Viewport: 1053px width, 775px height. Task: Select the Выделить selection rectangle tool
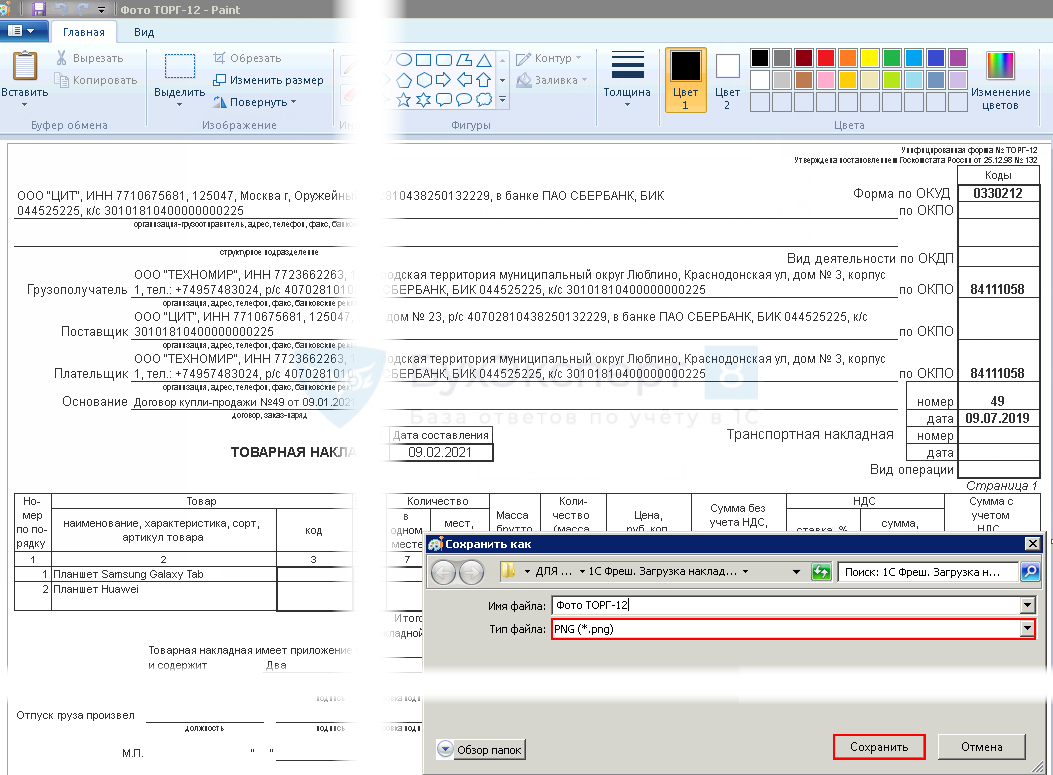point(180,66)
